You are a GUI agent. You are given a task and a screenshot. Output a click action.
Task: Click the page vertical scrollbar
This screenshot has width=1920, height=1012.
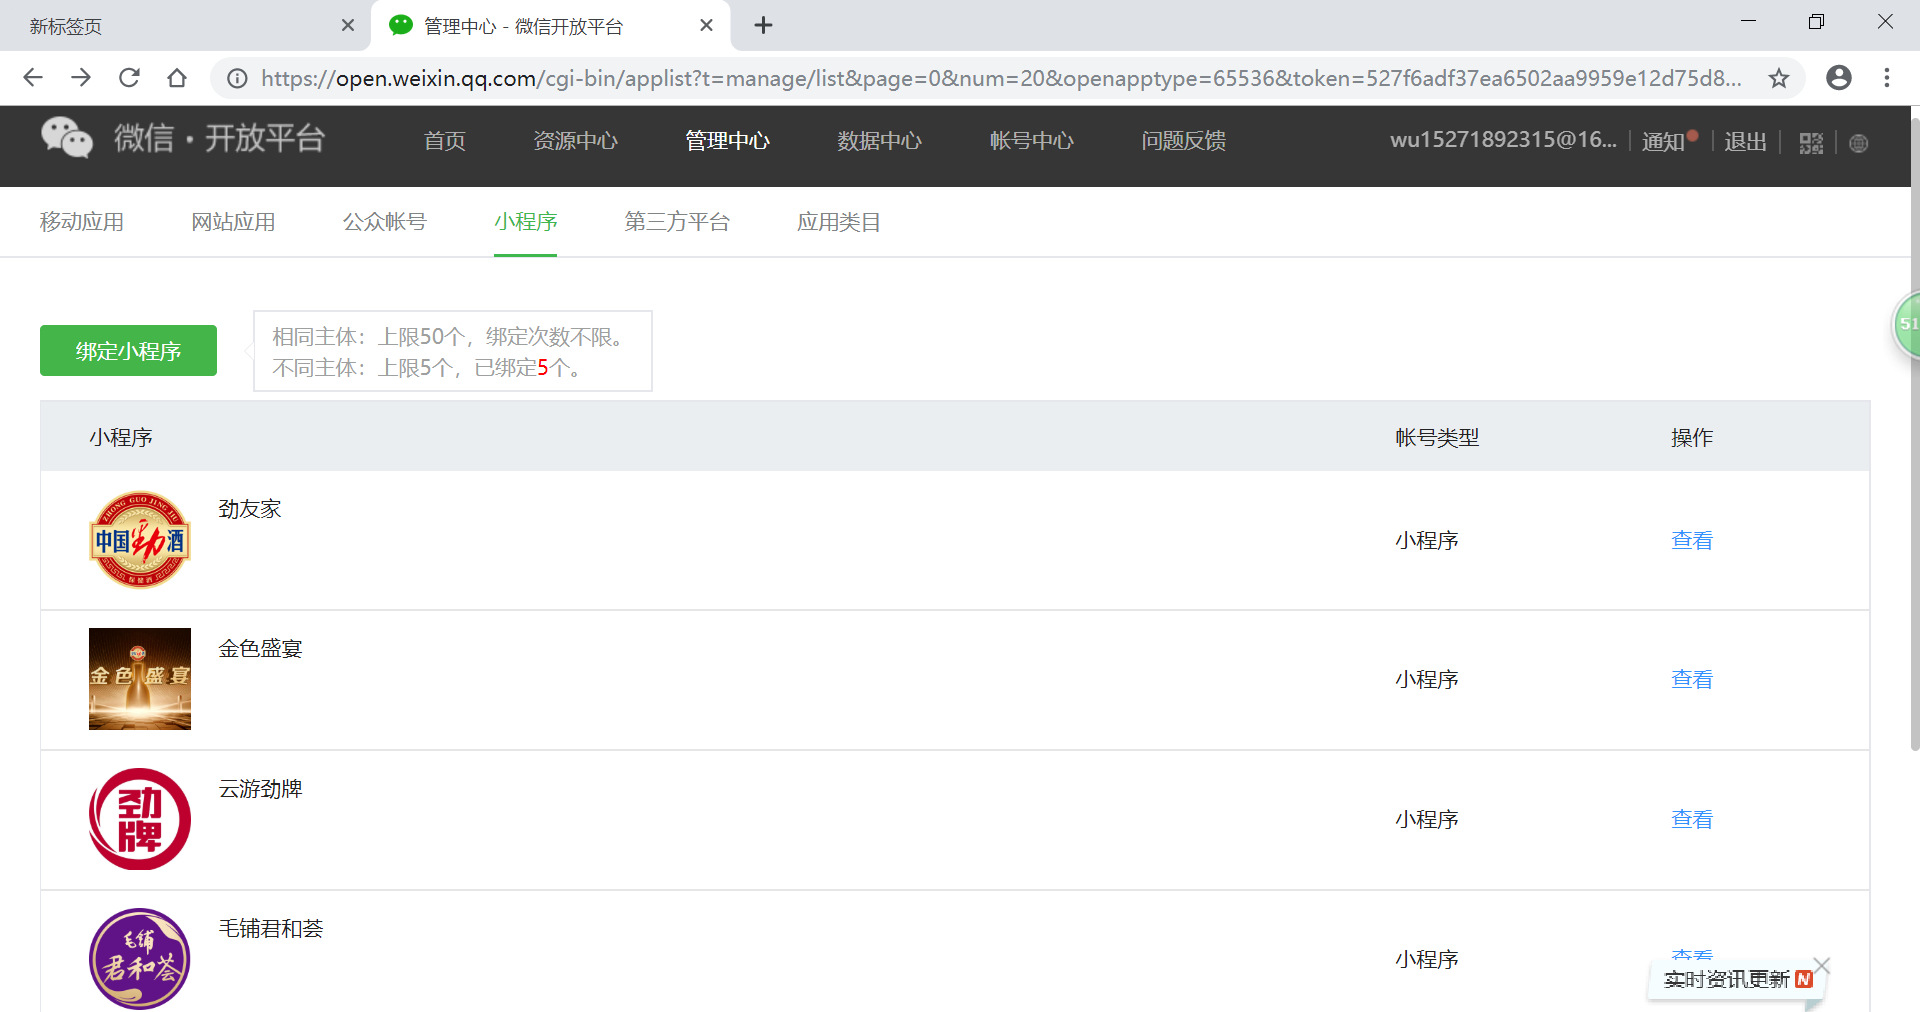click(1914, 435)
